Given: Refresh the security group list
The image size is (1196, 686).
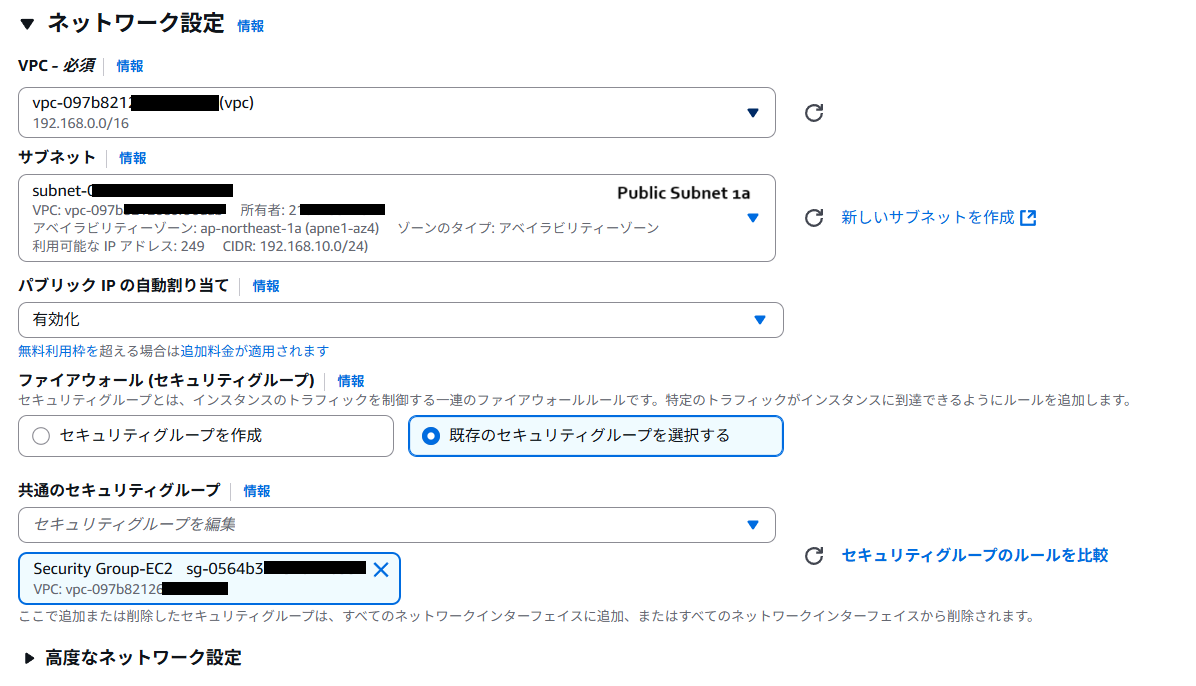Looking at the screenshot, I should click(813, 555).
